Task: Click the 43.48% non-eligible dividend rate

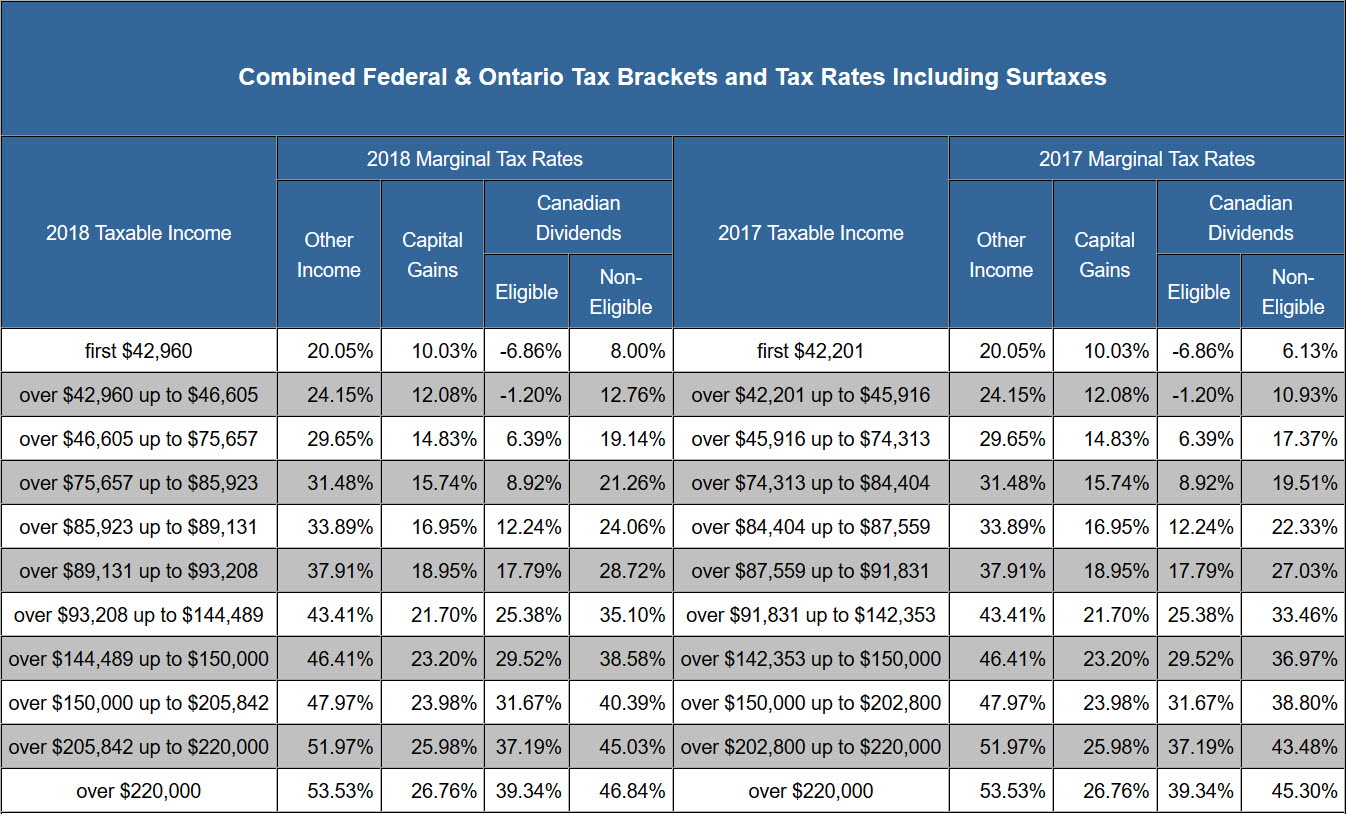Action: pyautogui.click(x=1293, y=746)
